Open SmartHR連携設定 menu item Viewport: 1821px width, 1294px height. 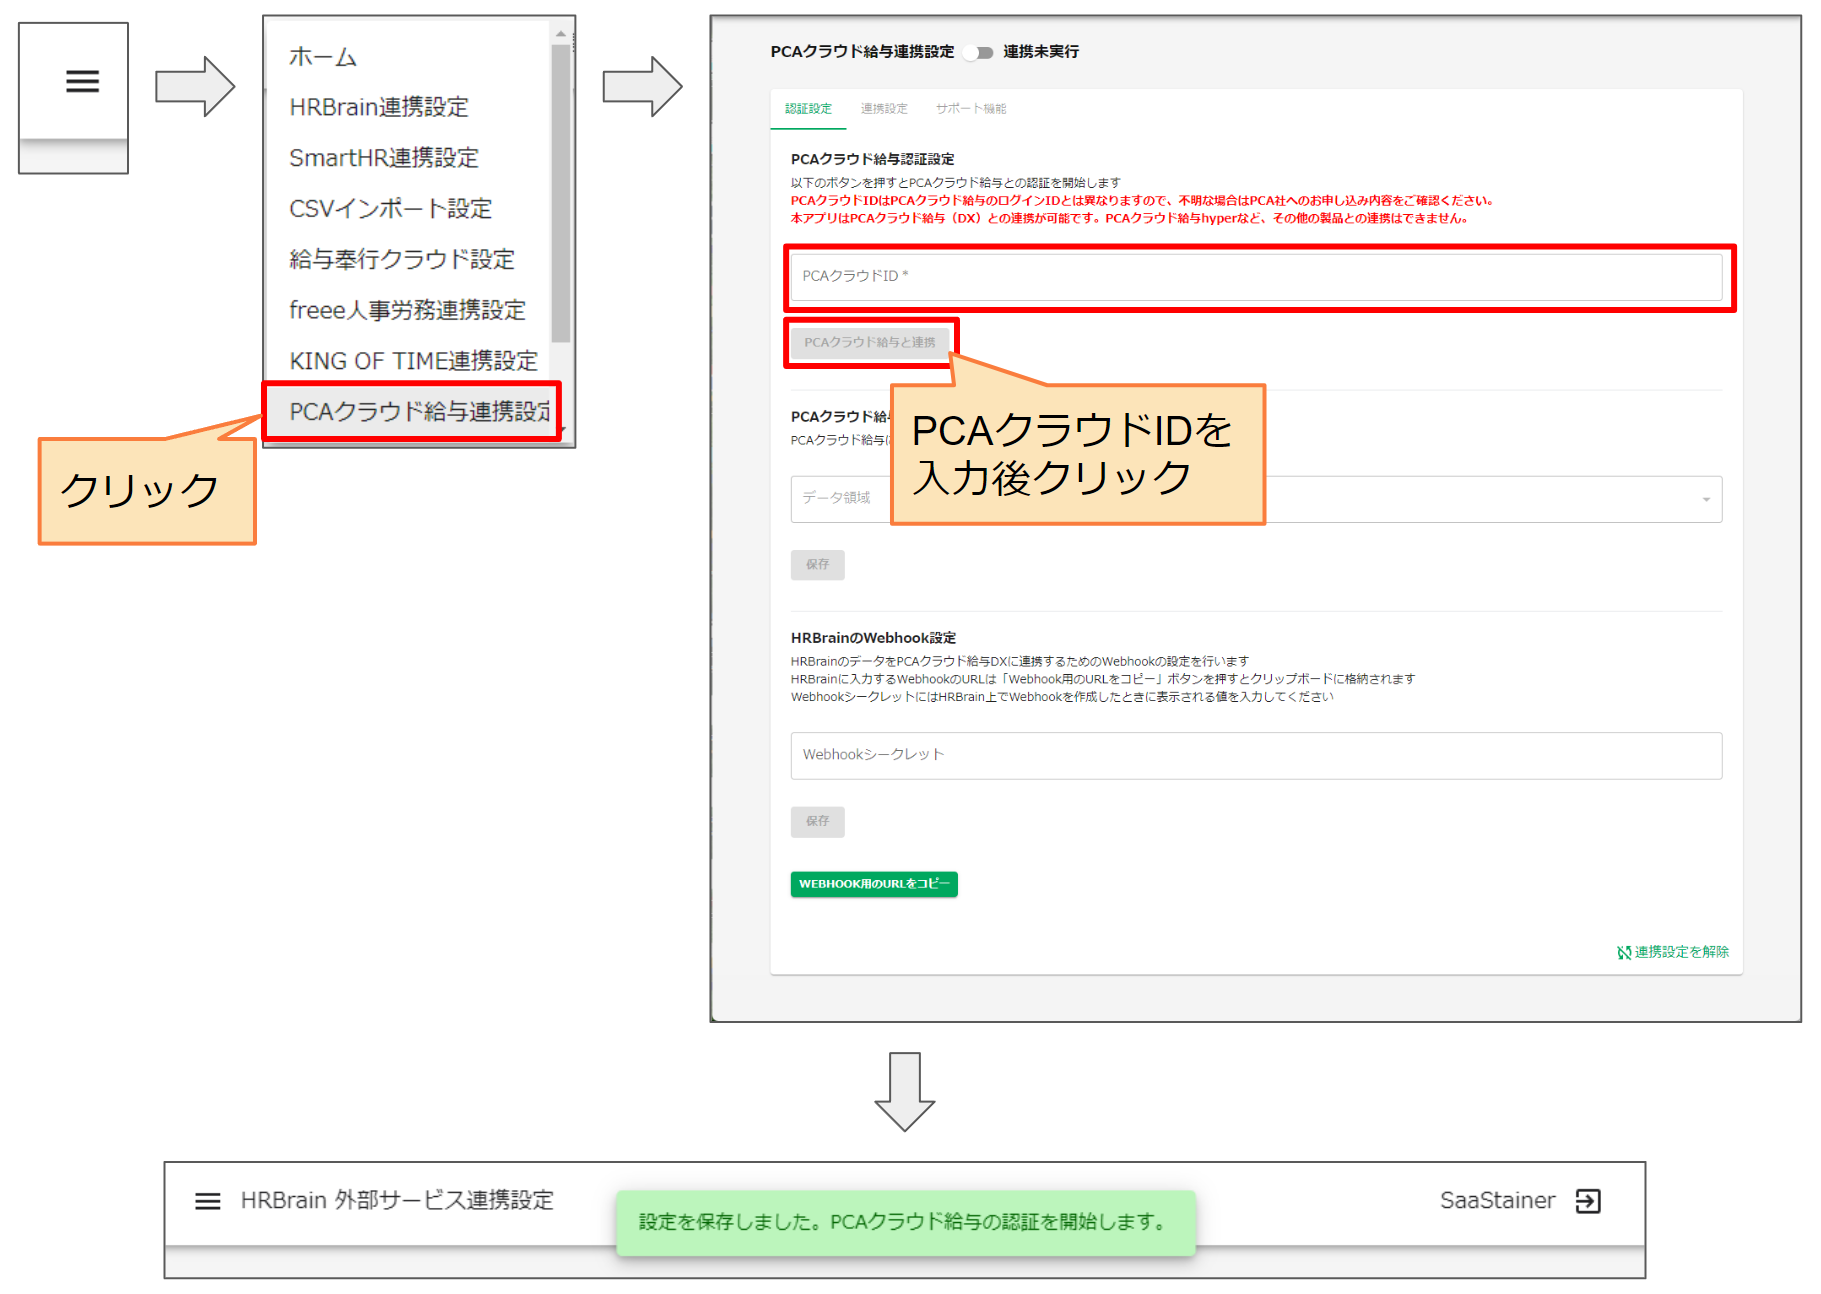click(x=384, y=158)
